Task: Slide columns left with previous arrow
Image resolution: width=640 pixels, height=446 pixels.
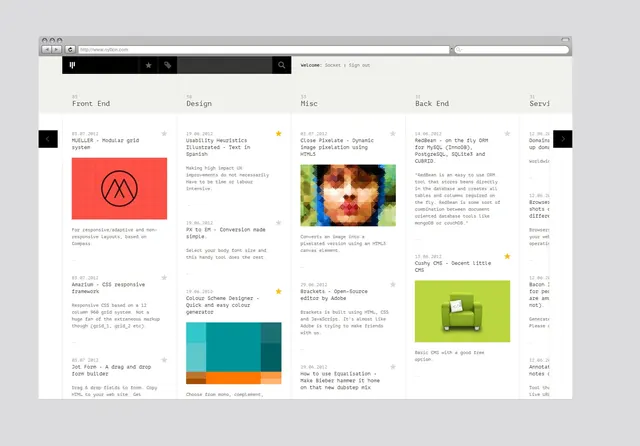Action: (48, 139)
